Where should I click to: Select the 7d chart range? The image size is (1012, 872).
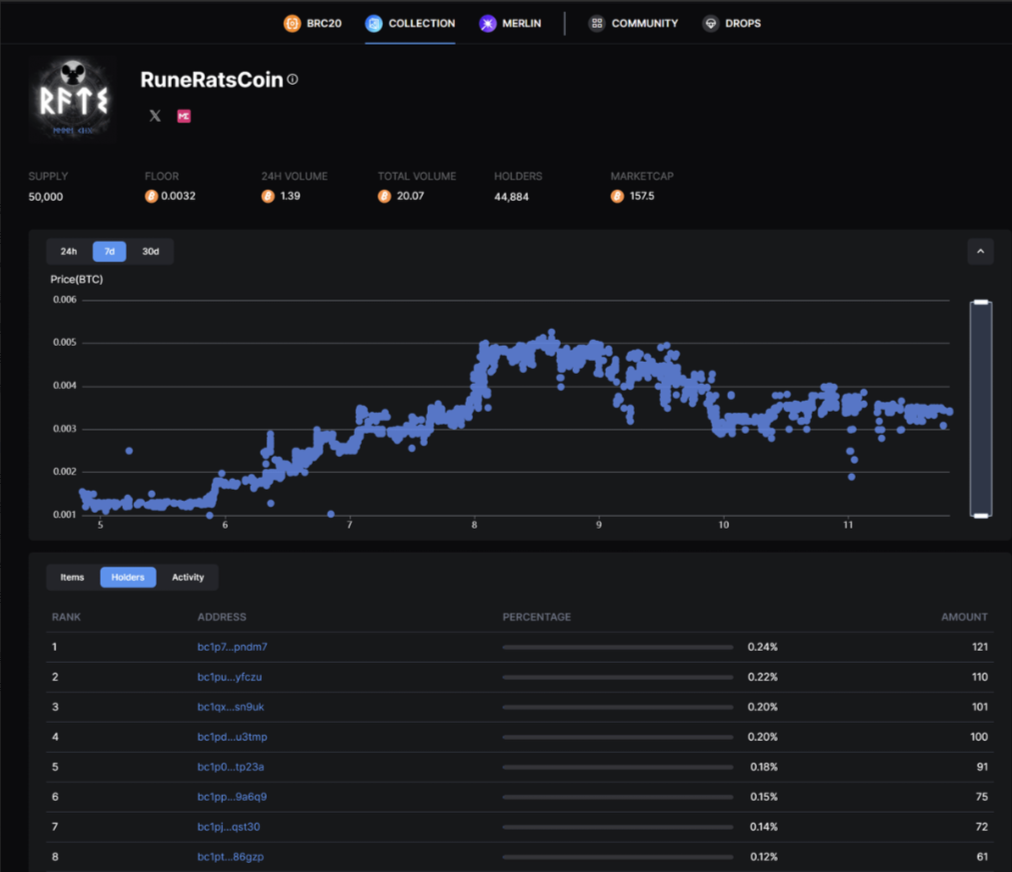pos(109,251)
